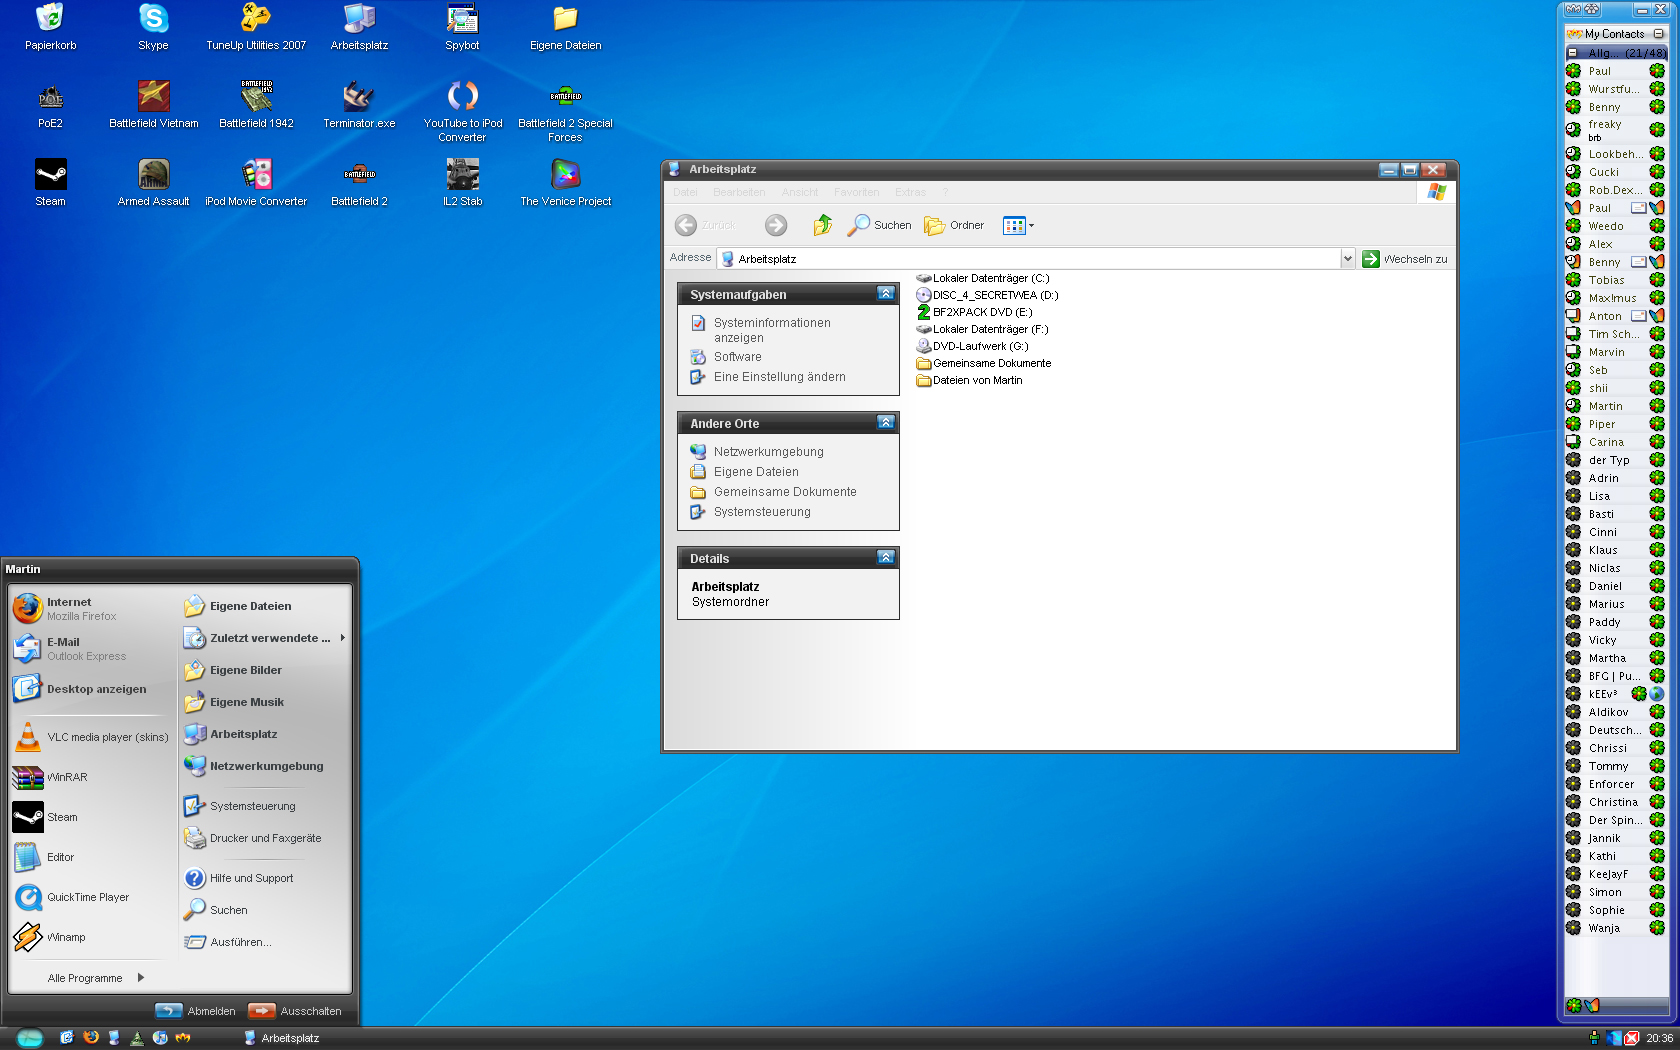Launch Battlefield 2 Special Forces icon
The image size is (1680, 1050).
(x=565, y=111)
